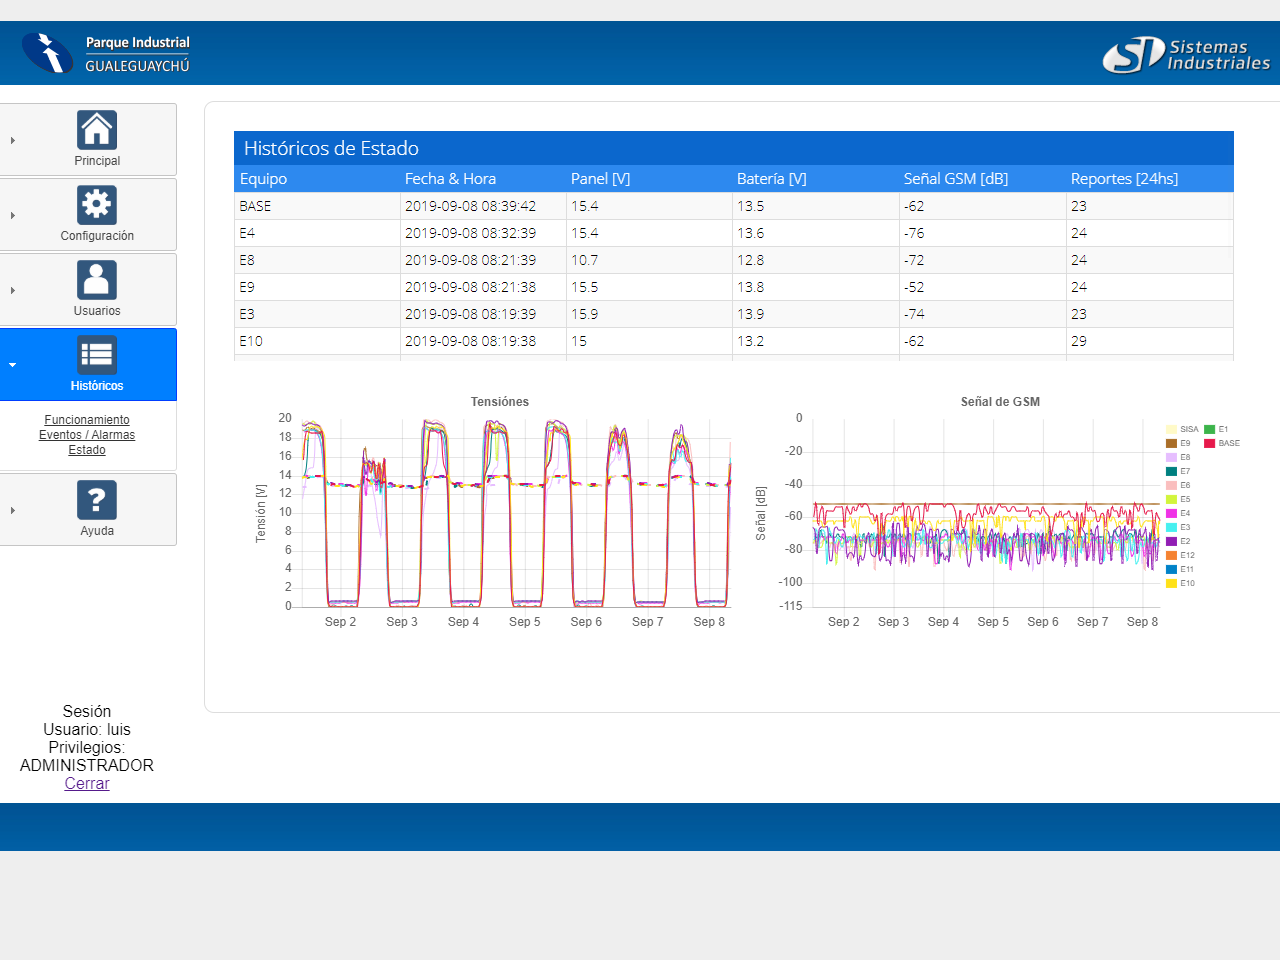Expand the Configuración menu arrow
Viewport: 1280px width, 960px height.
point(13,216)
